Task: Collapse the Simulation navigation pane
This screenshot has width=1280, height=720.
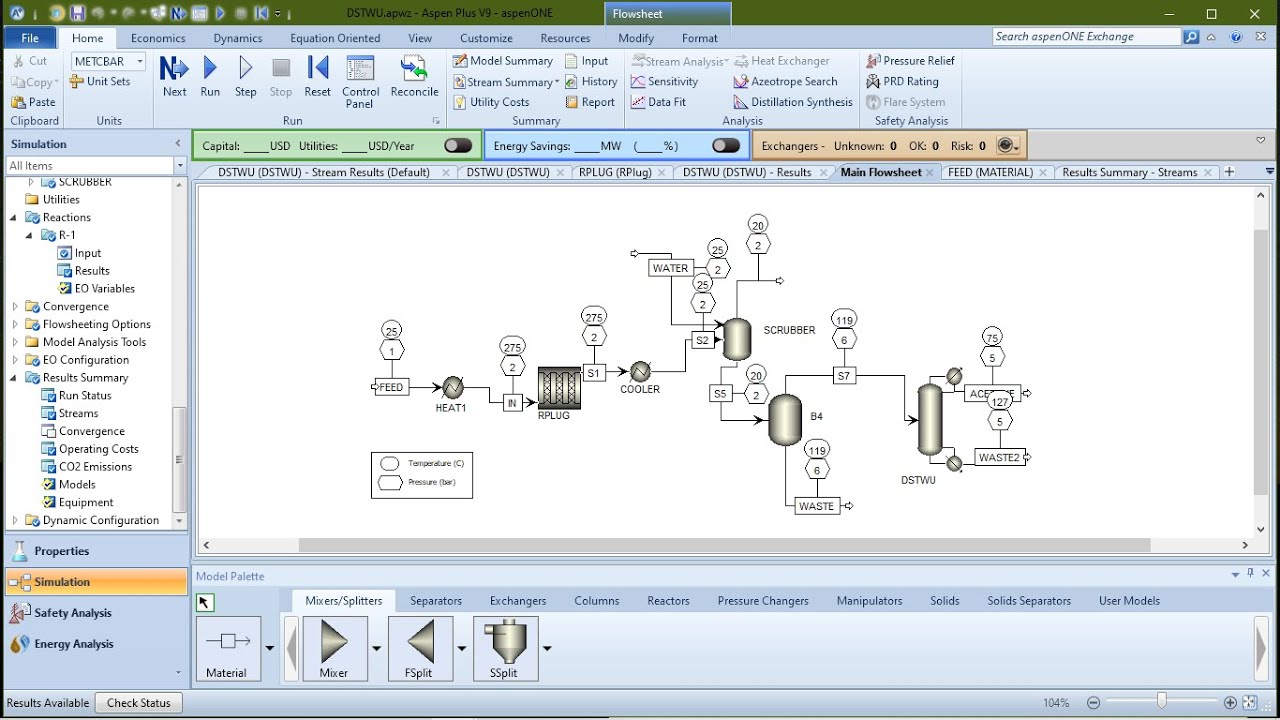Action: pos(178,144)
